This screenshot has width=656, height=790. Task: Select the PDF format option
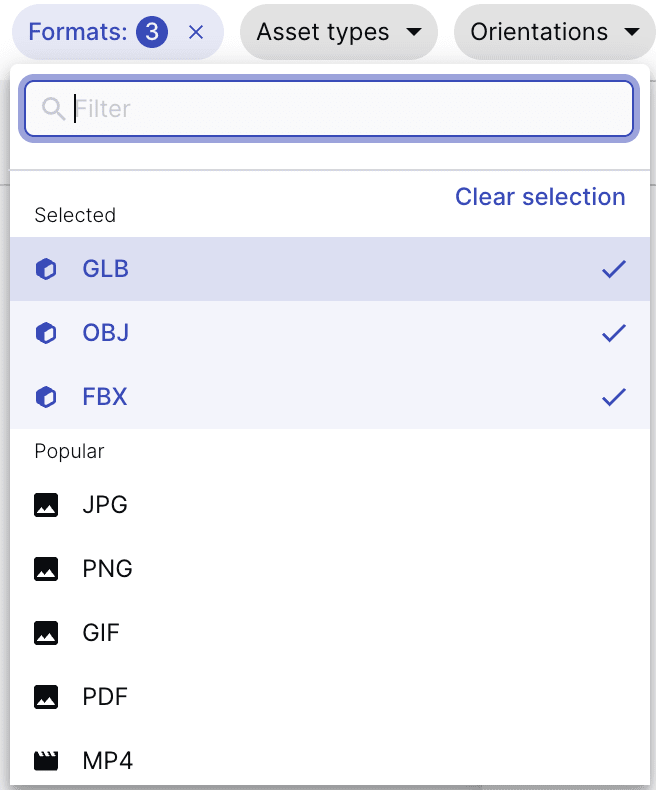(x=330, y=697)
